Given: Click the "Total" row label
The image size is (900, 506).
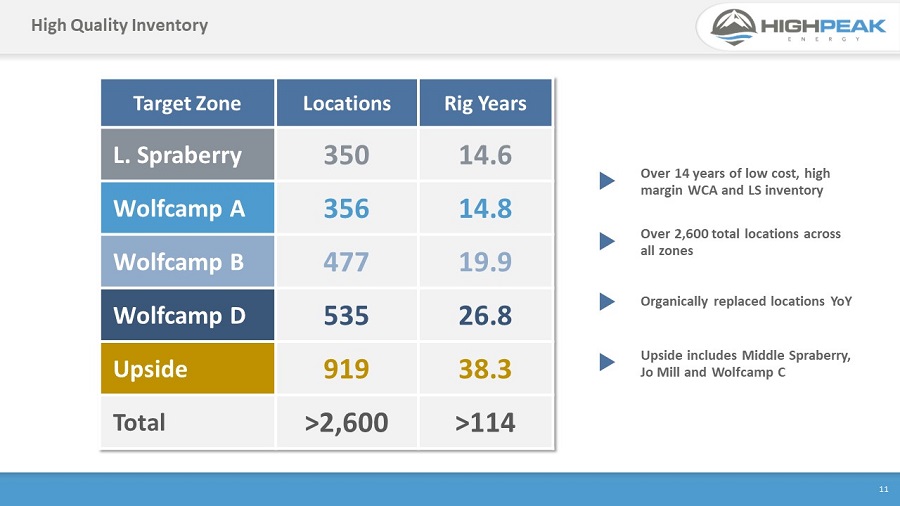Looking at the screenshot, I should tap(187, 422).
